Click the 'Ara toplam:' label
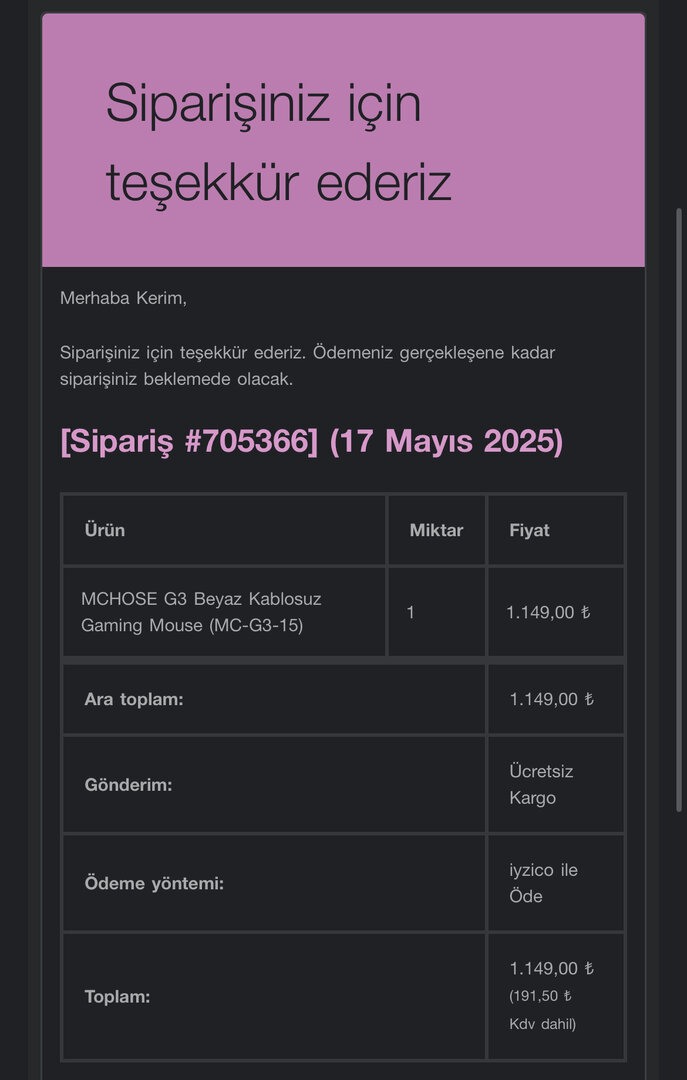 (x=134, y=699)
